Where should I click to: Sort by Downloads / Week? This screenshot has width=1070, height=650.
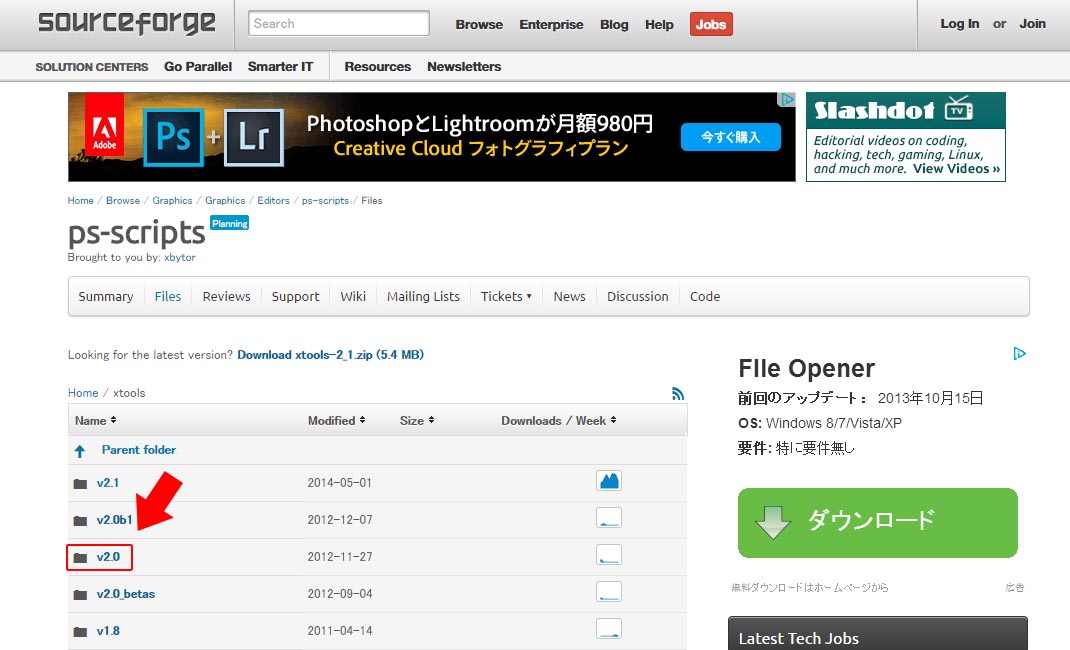pos(559,421)
